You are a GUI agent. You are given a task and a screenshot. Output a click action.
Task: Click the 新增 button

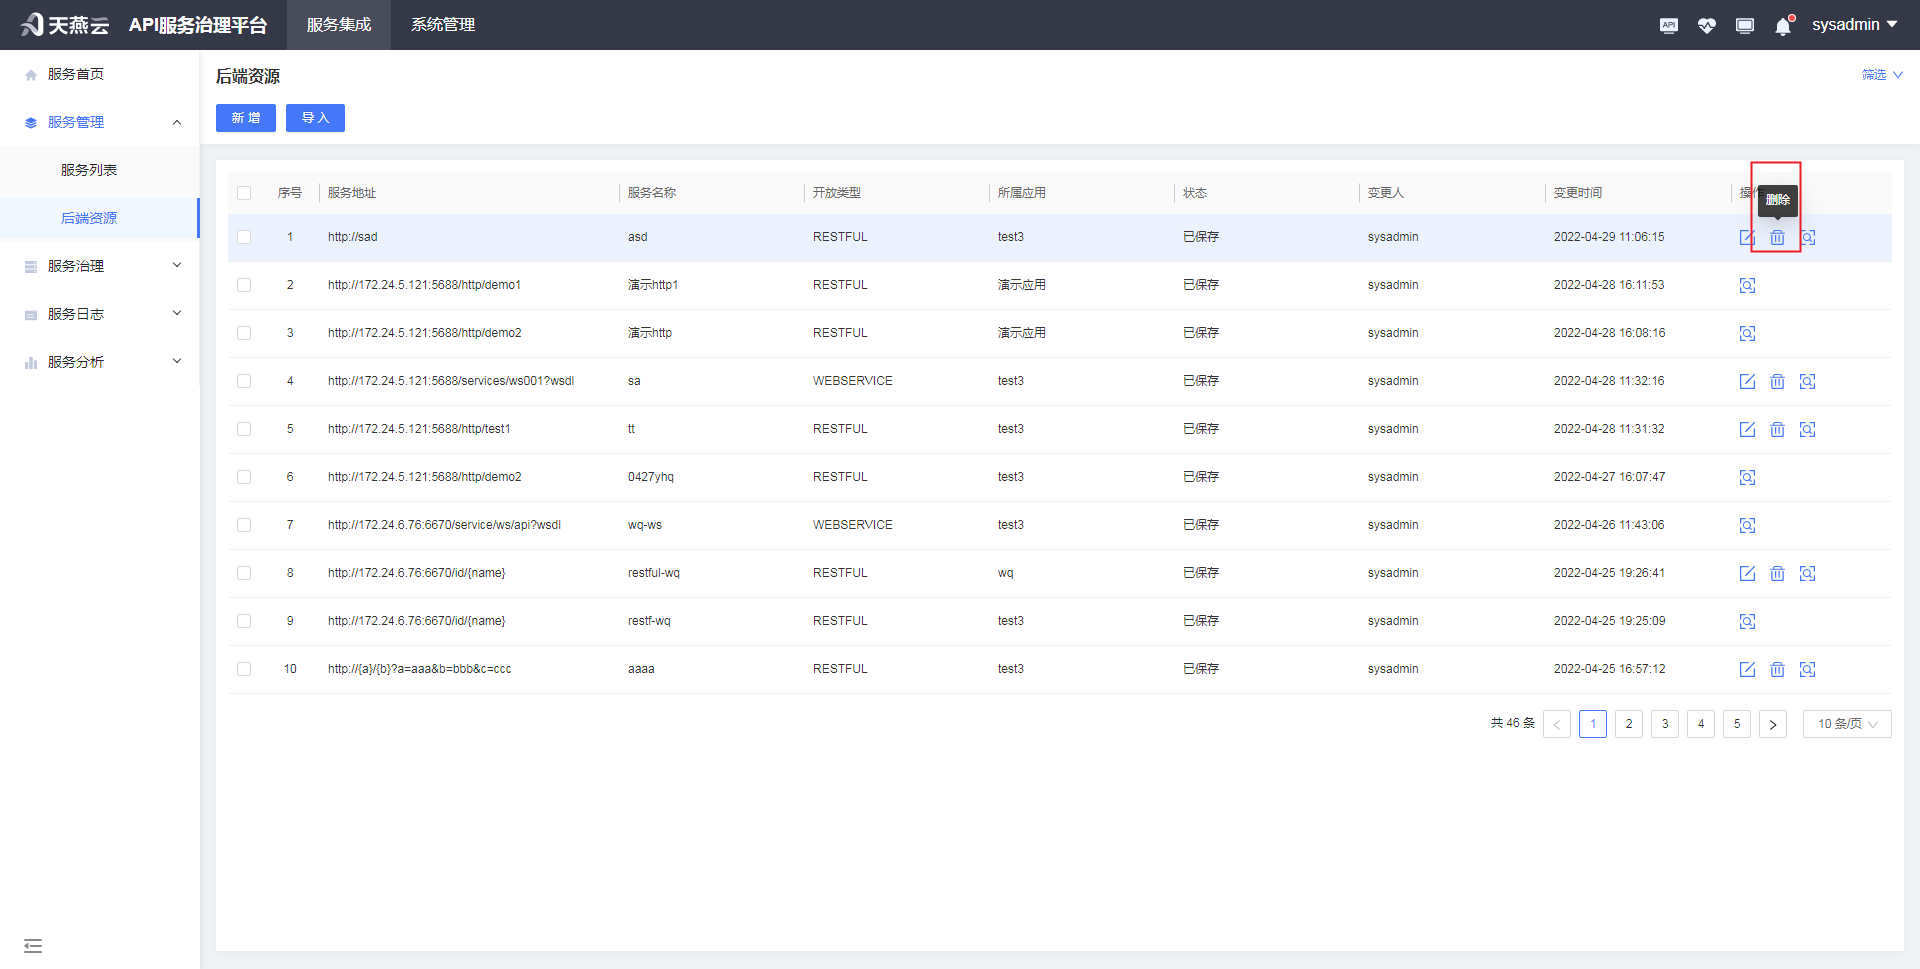pos(246,118)
